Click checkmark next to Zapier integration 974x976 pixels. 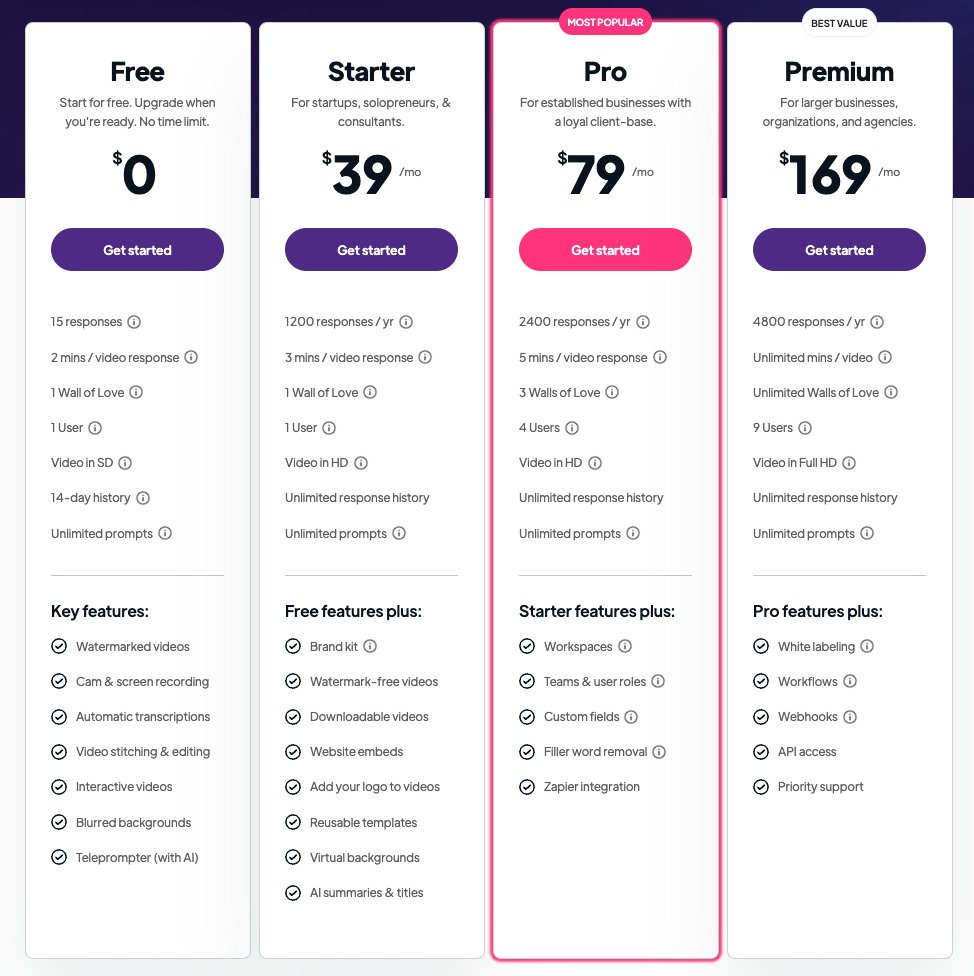tap(527, 787)
